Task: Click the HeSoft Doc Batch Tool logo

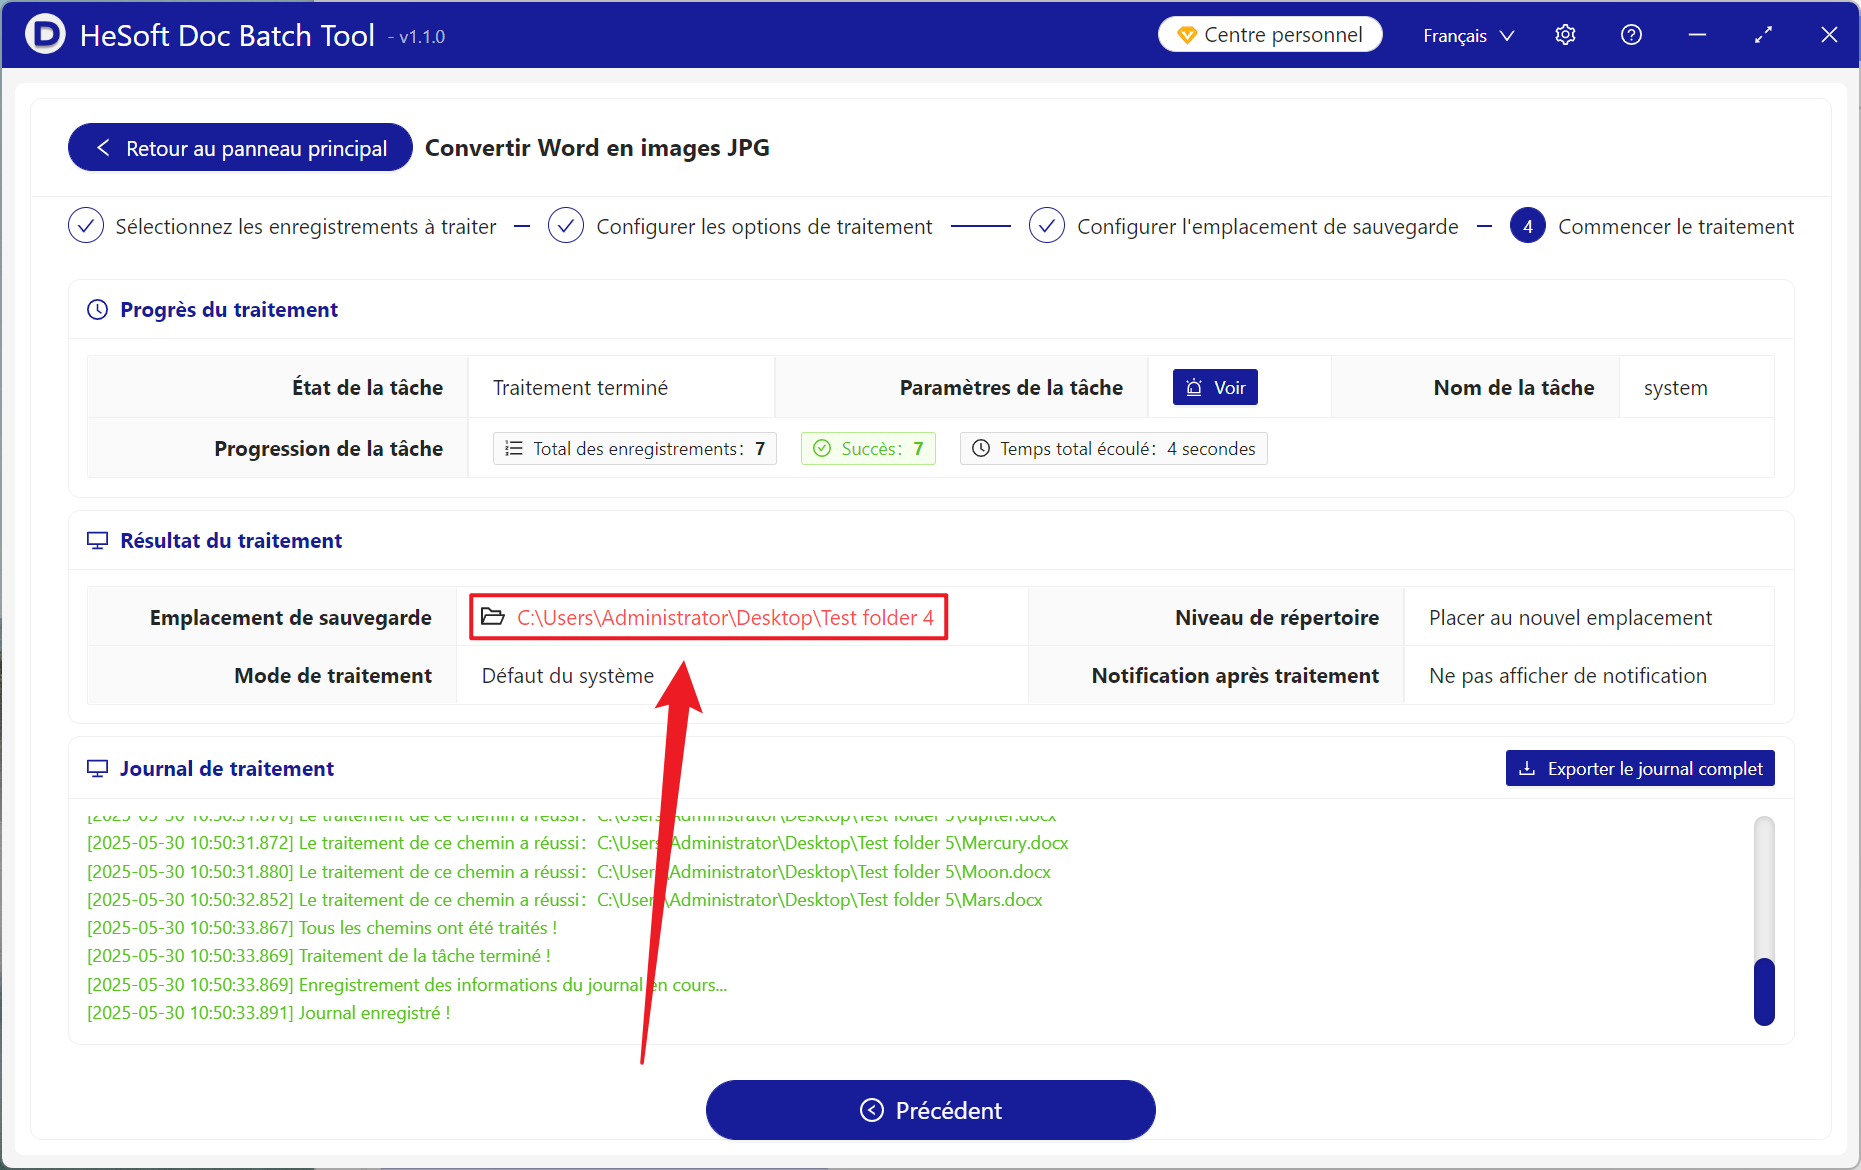Action: [x=45, y=34]
